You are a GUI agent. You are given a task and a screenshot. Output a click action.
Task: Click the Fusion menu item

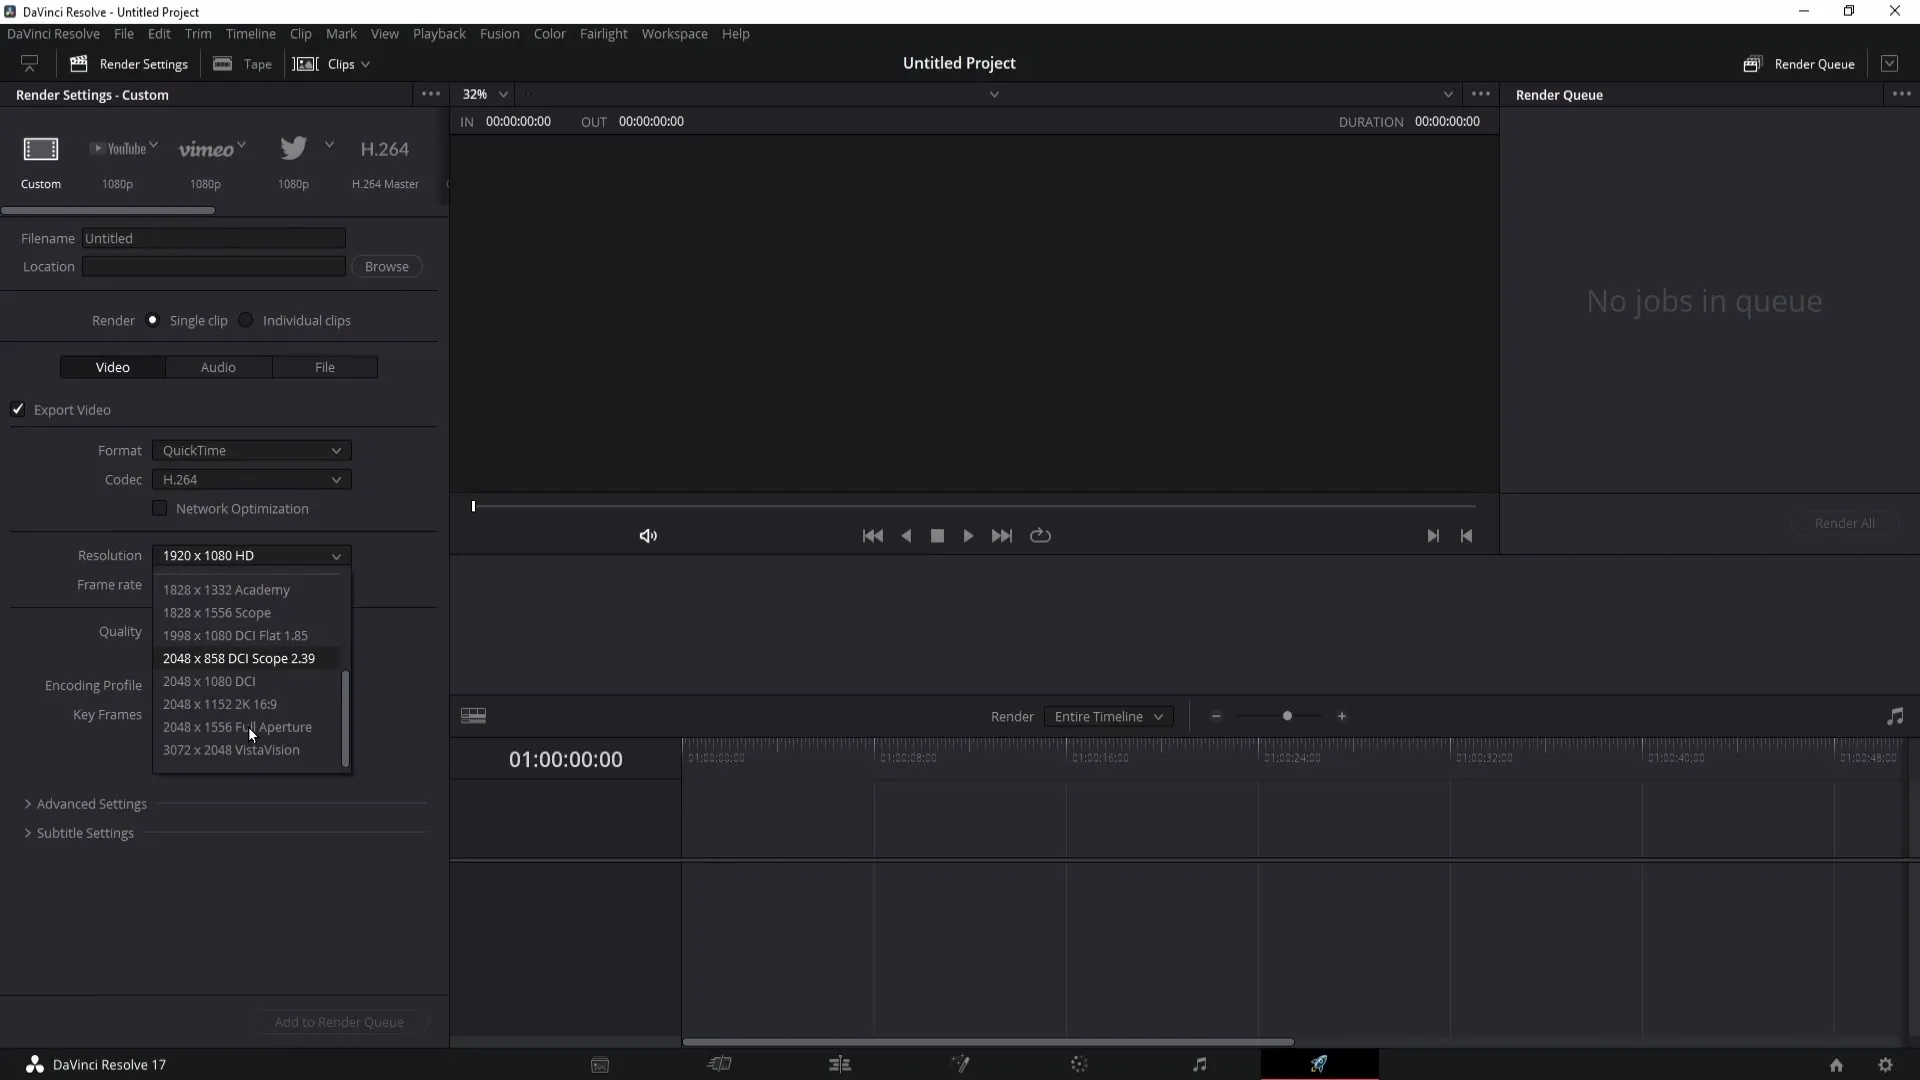pos(500,33)
